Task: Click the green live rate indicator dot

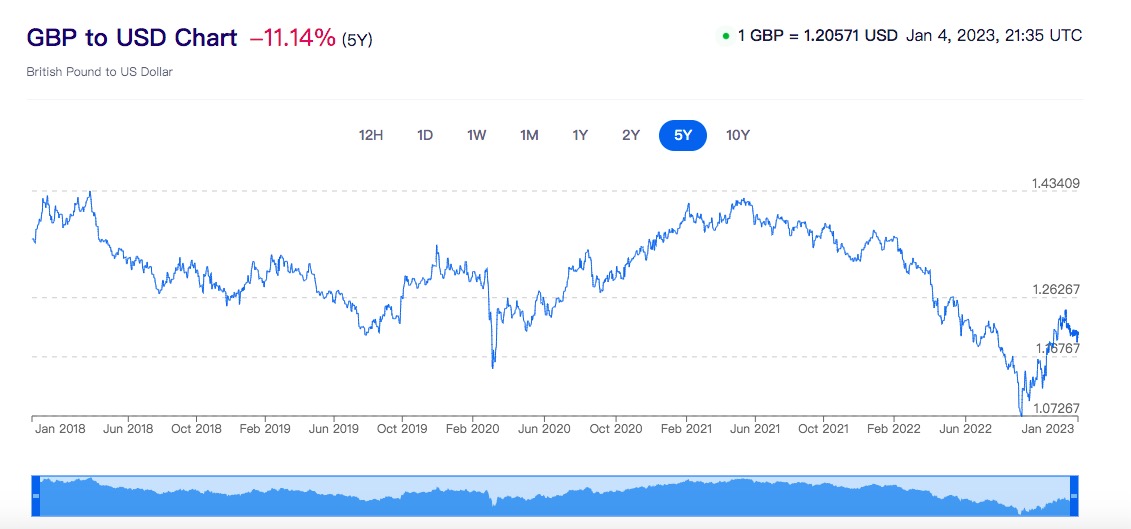Action: (725, 37)
